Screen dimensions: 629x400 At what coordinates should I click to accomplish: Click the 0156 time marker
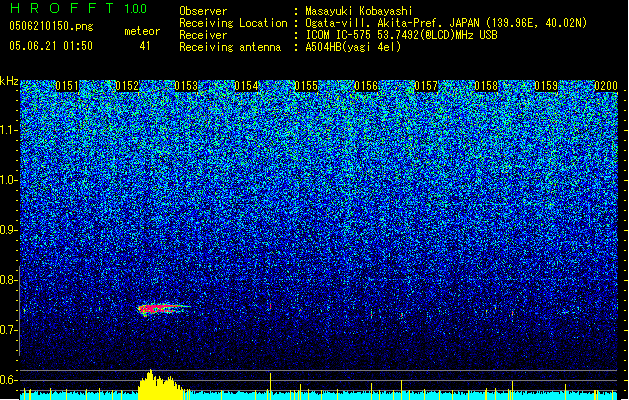[x=366, y=86]
